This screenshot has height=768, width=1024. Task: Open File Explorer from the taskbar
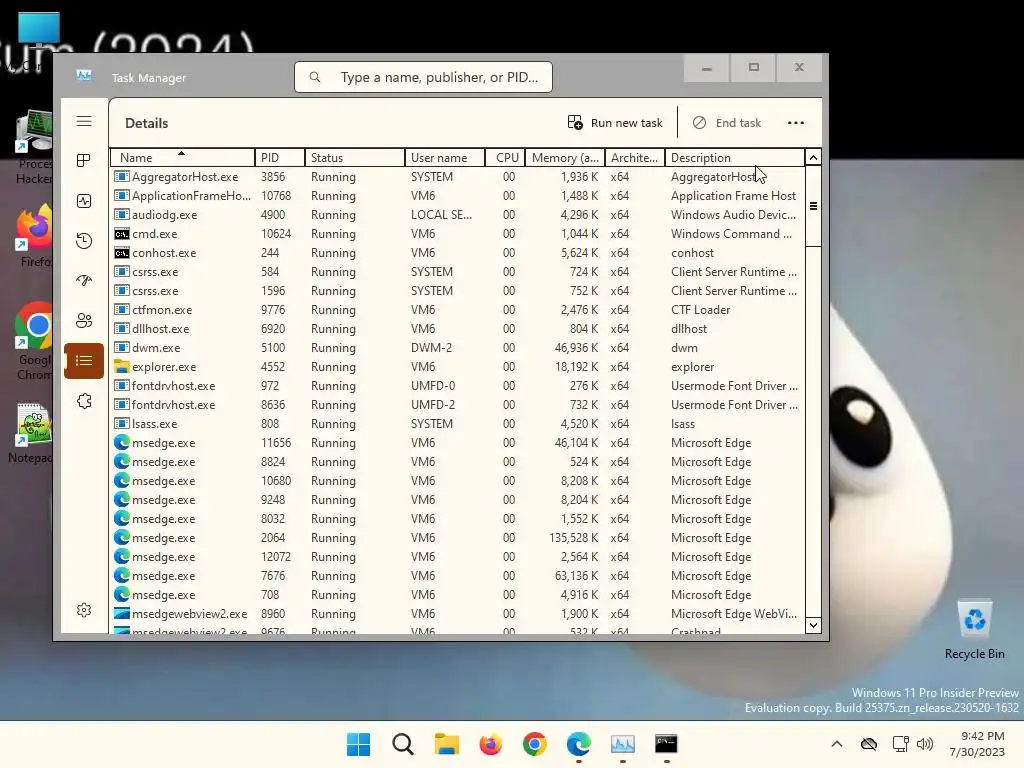pos(447,744)
